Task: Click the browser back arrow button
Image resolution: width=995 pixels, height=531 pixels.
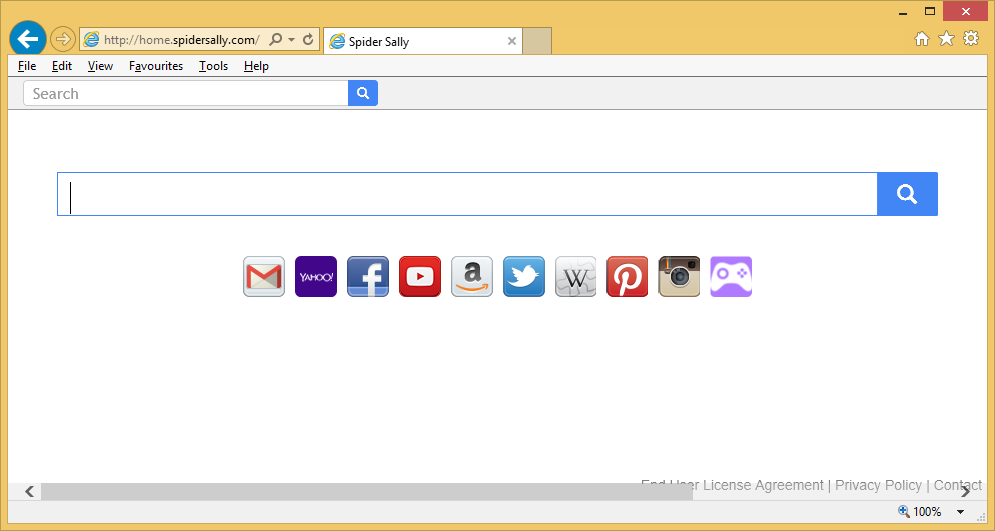Action: pos(28,39)
